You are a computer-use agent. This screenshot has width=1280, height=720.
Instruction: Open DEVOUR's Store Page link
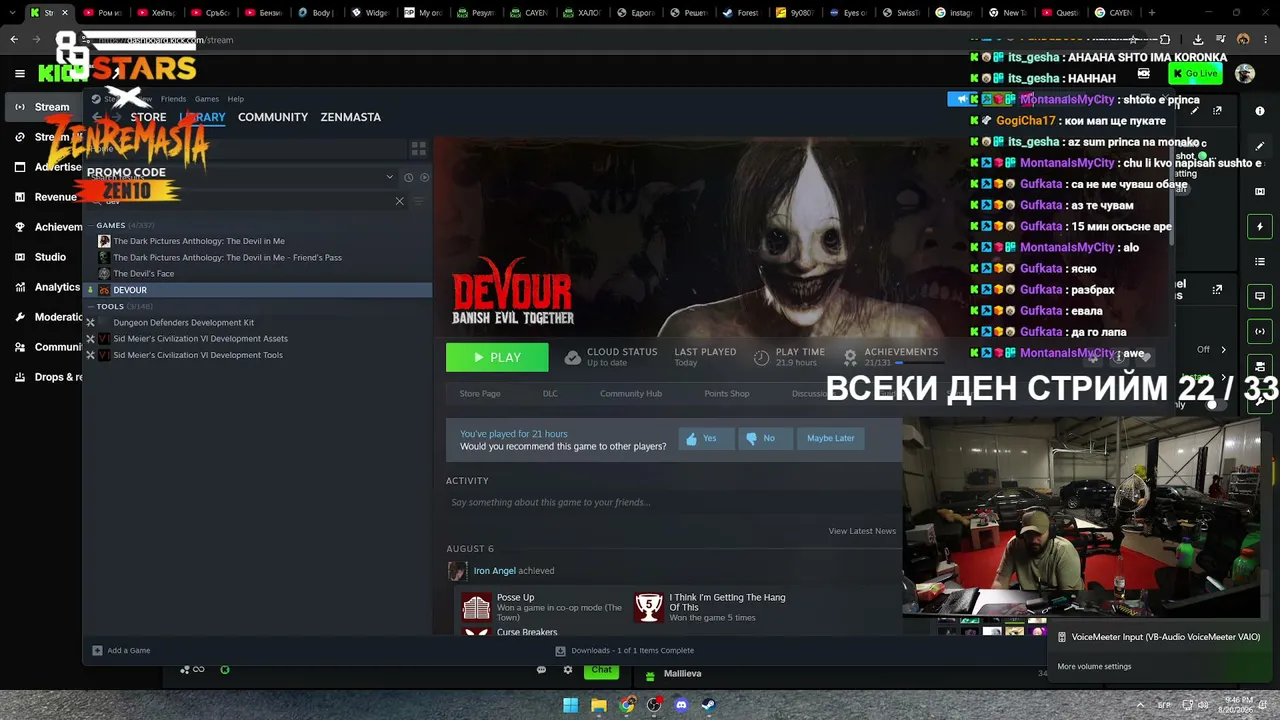point(480,394)
